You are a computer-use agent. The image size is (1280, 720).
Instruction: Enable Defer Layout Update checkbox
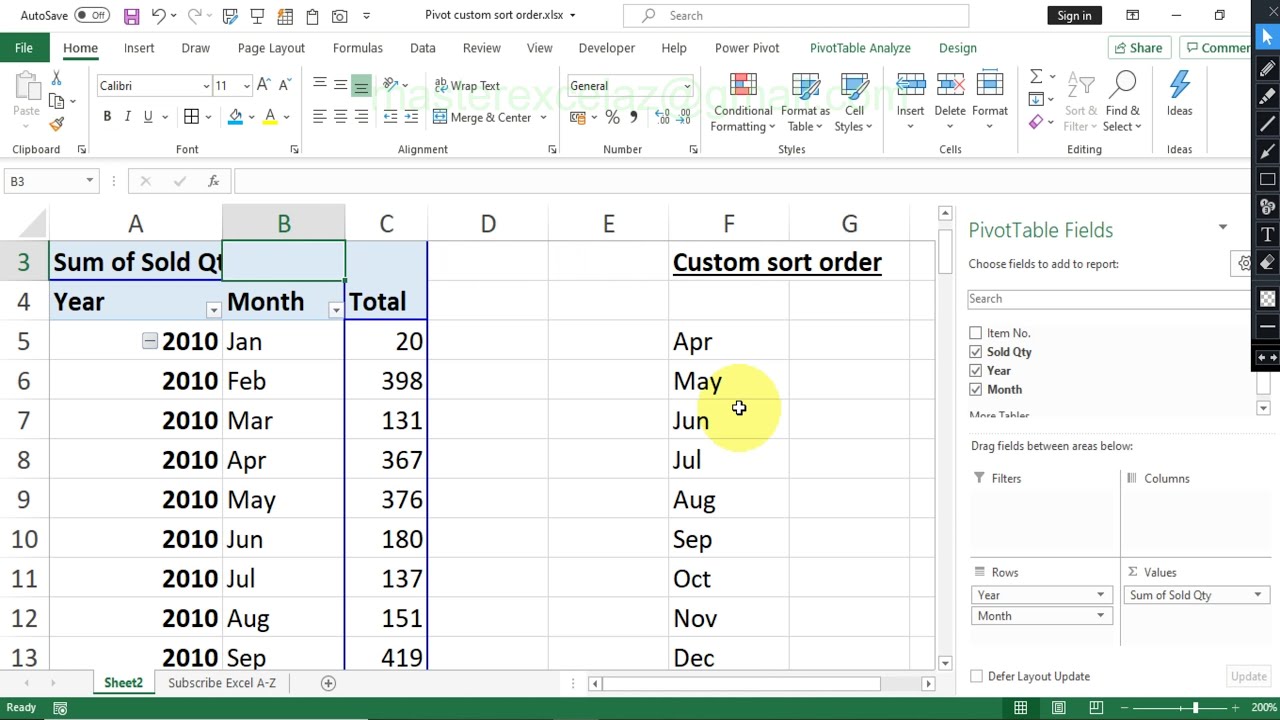tap(976, 677)
